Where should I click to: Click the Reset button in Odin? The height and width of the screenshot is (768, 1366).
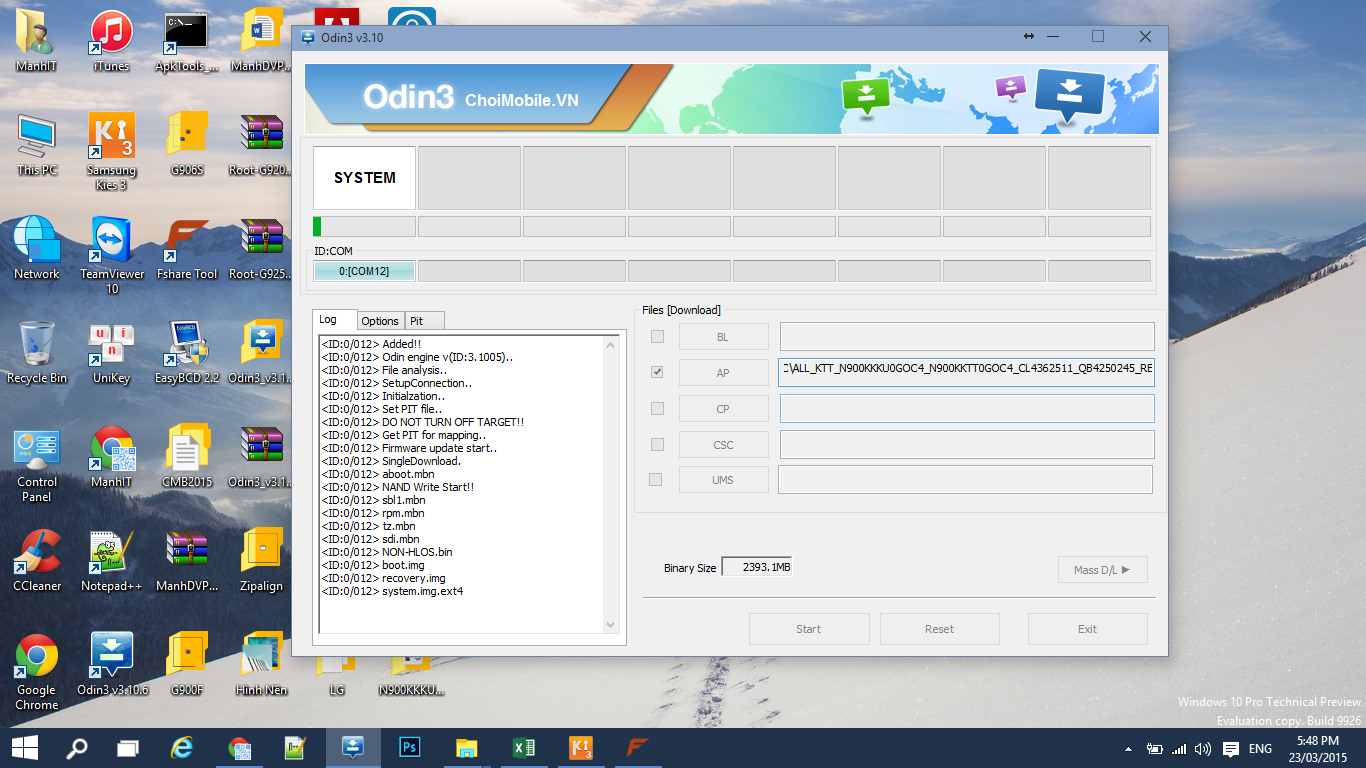point(940,629)
